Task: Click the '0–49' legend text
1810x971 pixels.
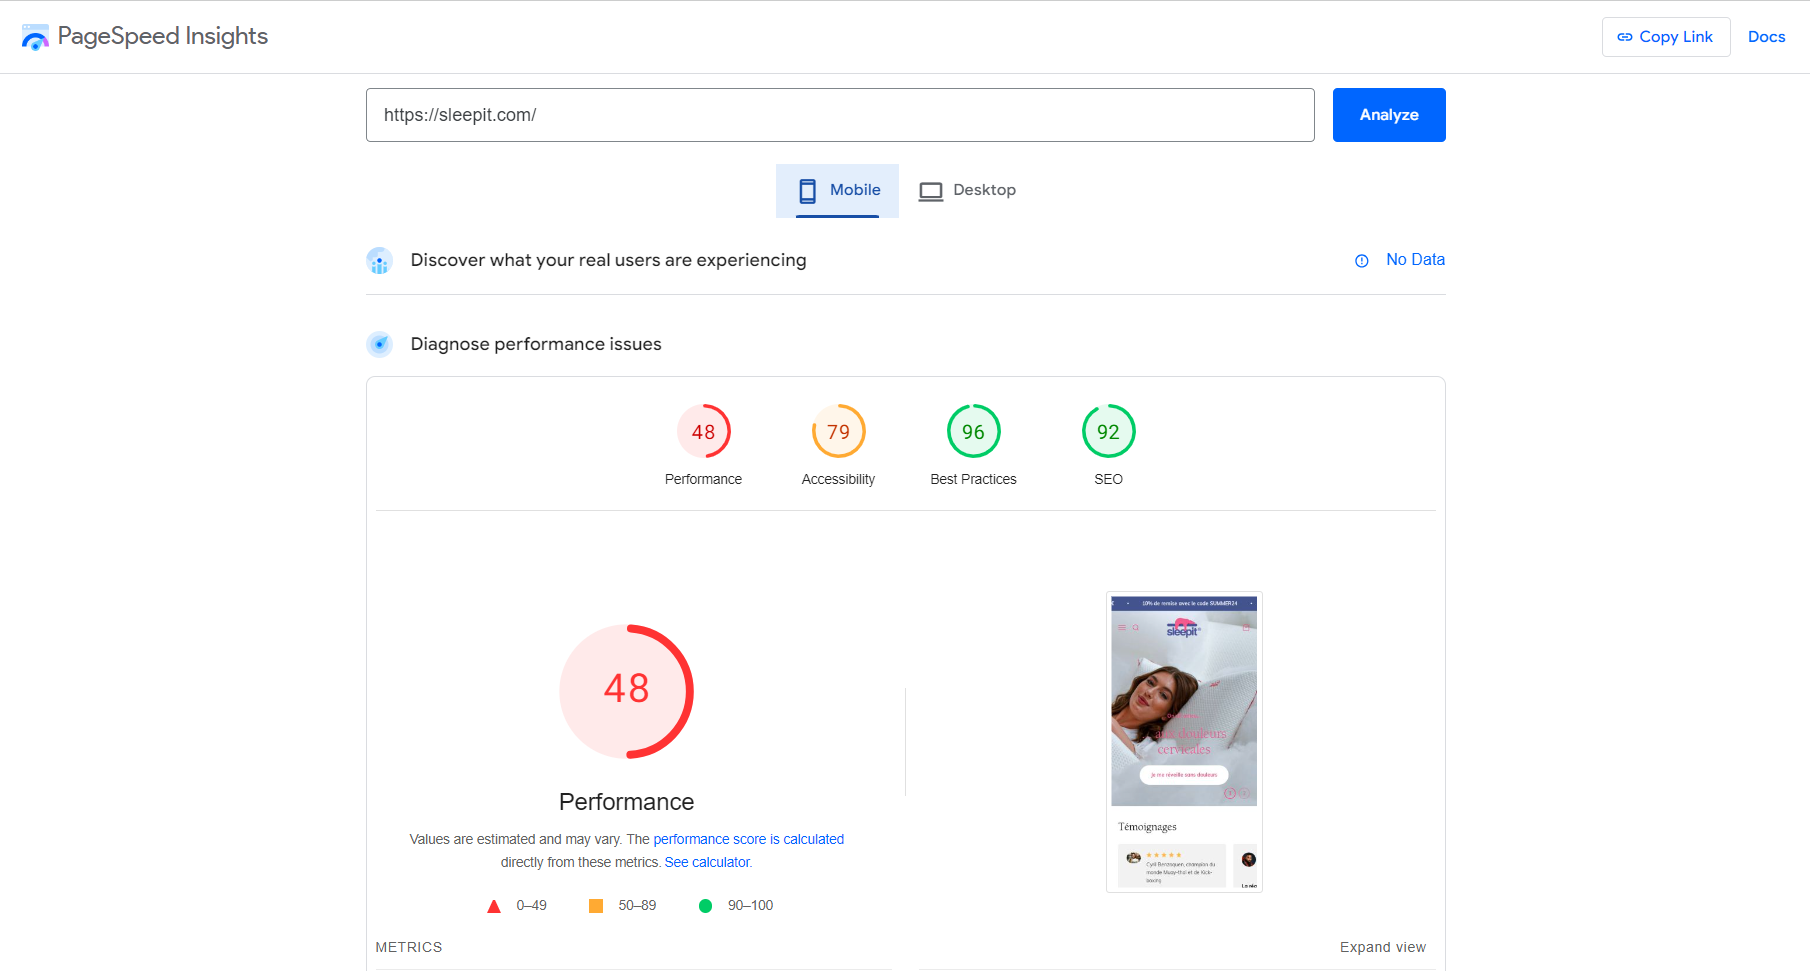Action: [531, 905]
